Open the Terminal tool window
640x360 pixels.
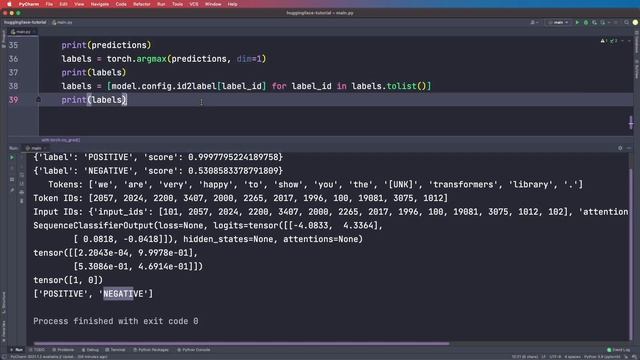point(116,350)
